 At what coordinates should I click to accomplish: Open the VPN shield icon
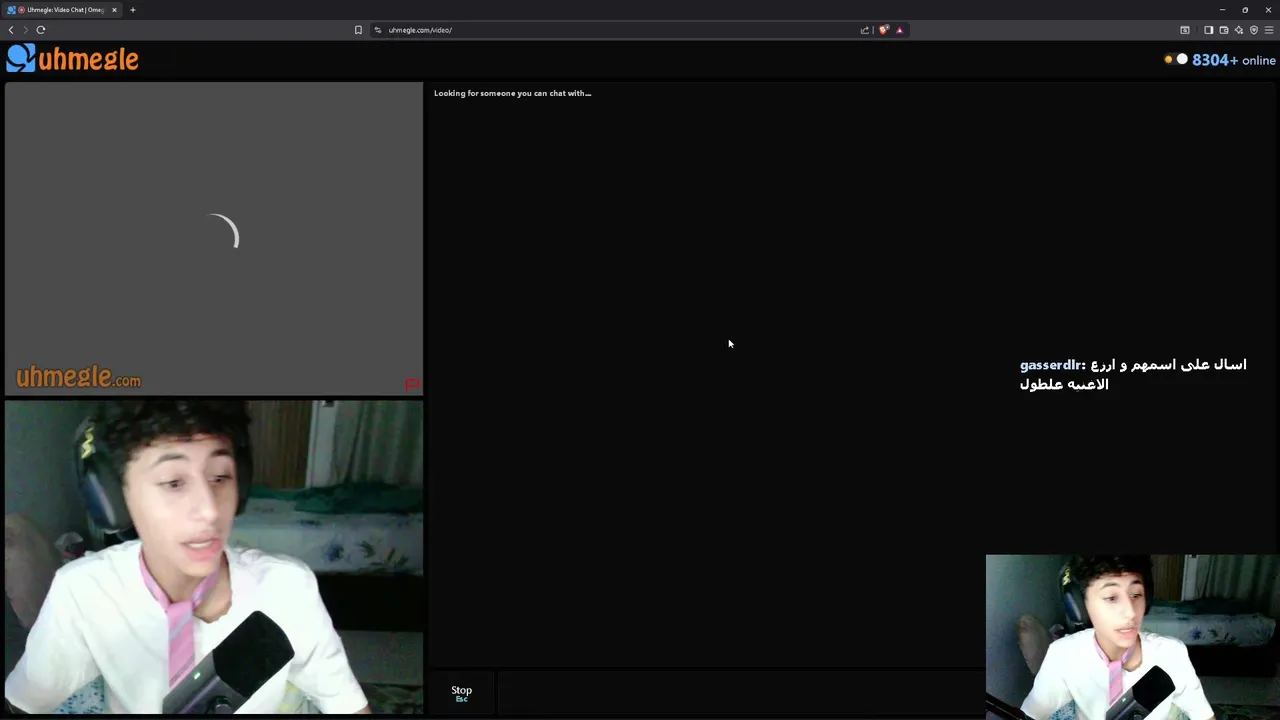coord(1254,30)
